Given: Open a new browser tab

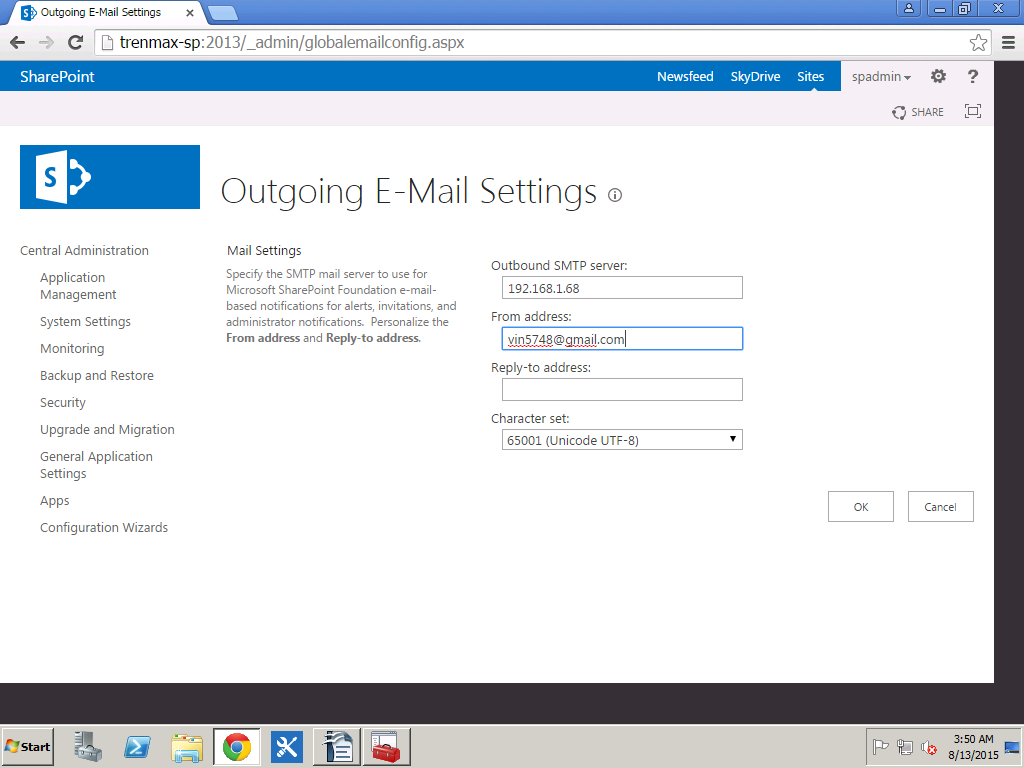Looking at the screenshot, I should pos(223,12).
